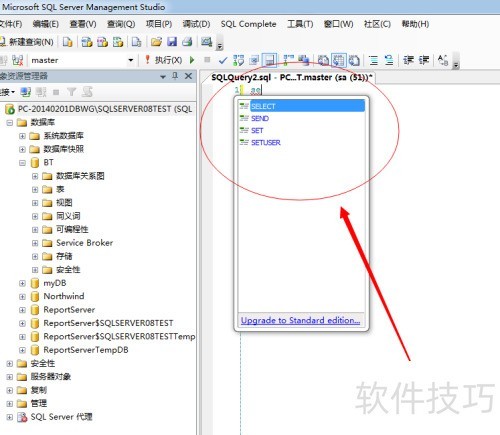Expand the 系统数据库 folder
Viewport: 500px width, 435px height.
click(22, 136)
